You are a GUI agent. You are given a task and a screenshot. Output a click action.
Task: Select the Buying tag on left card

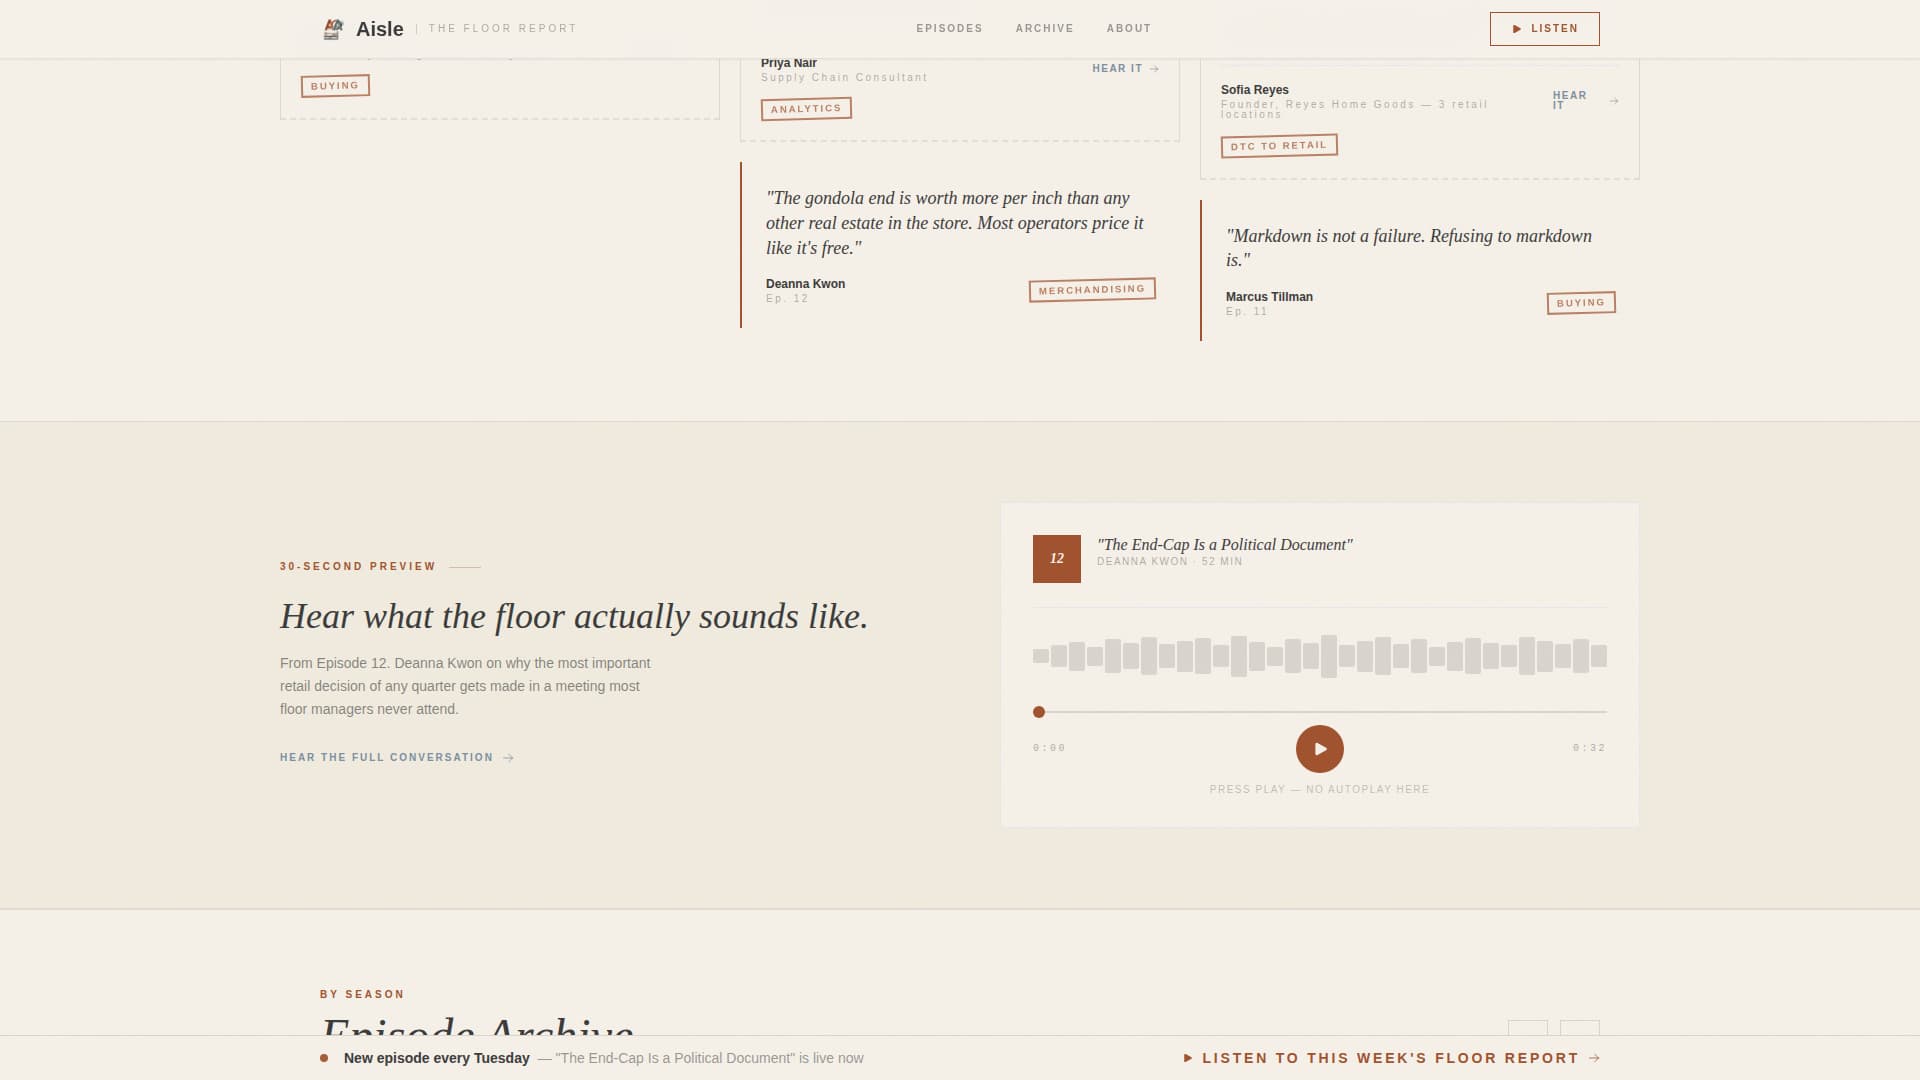coord(335,86)
